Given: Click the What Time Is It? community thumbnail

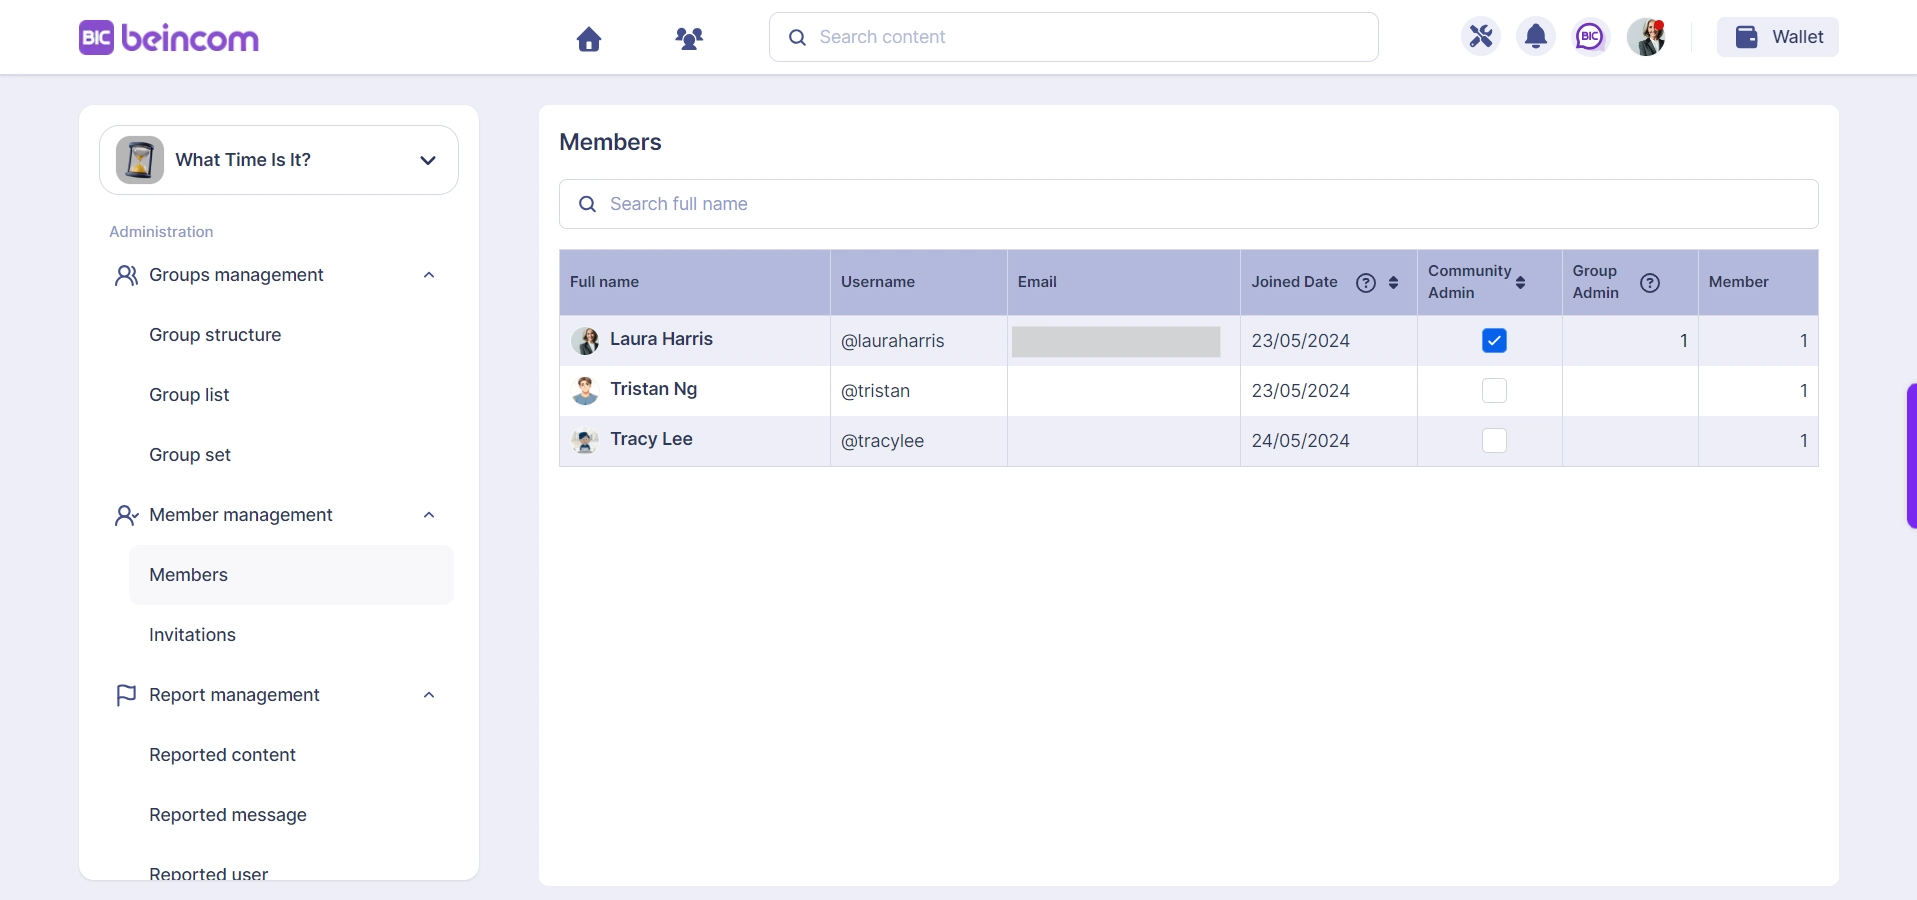Looking at the screenshot, I should (140, 160).
